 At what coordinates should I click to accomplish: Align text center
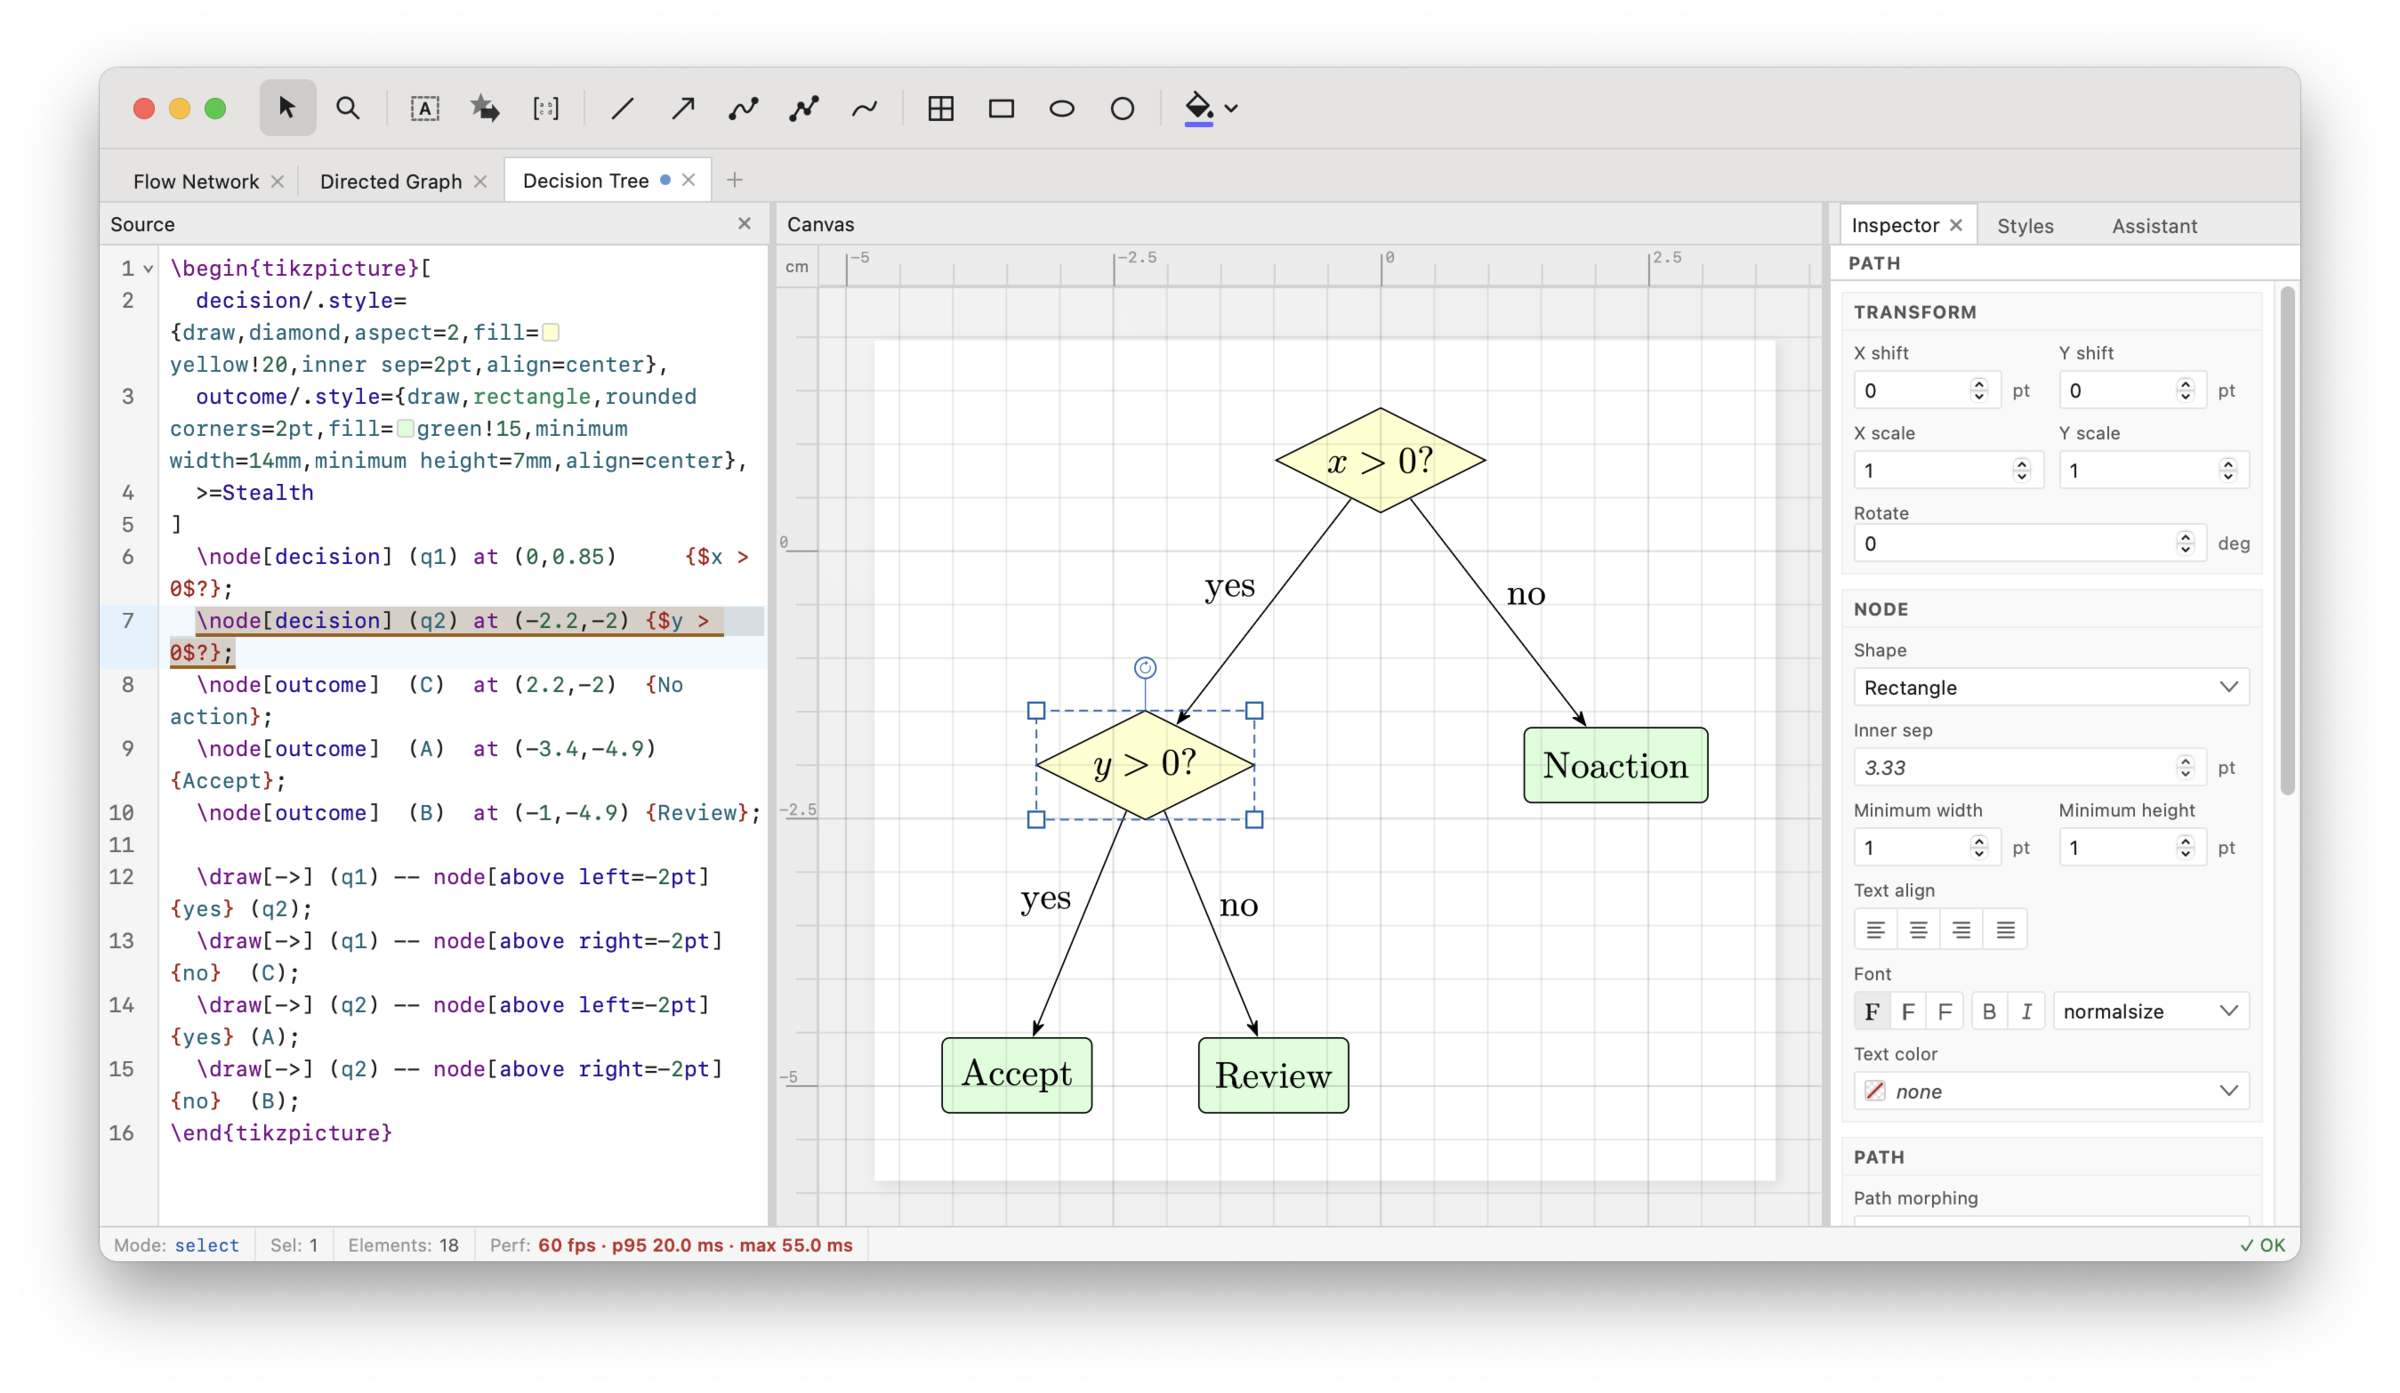(x=1918, y=930)
